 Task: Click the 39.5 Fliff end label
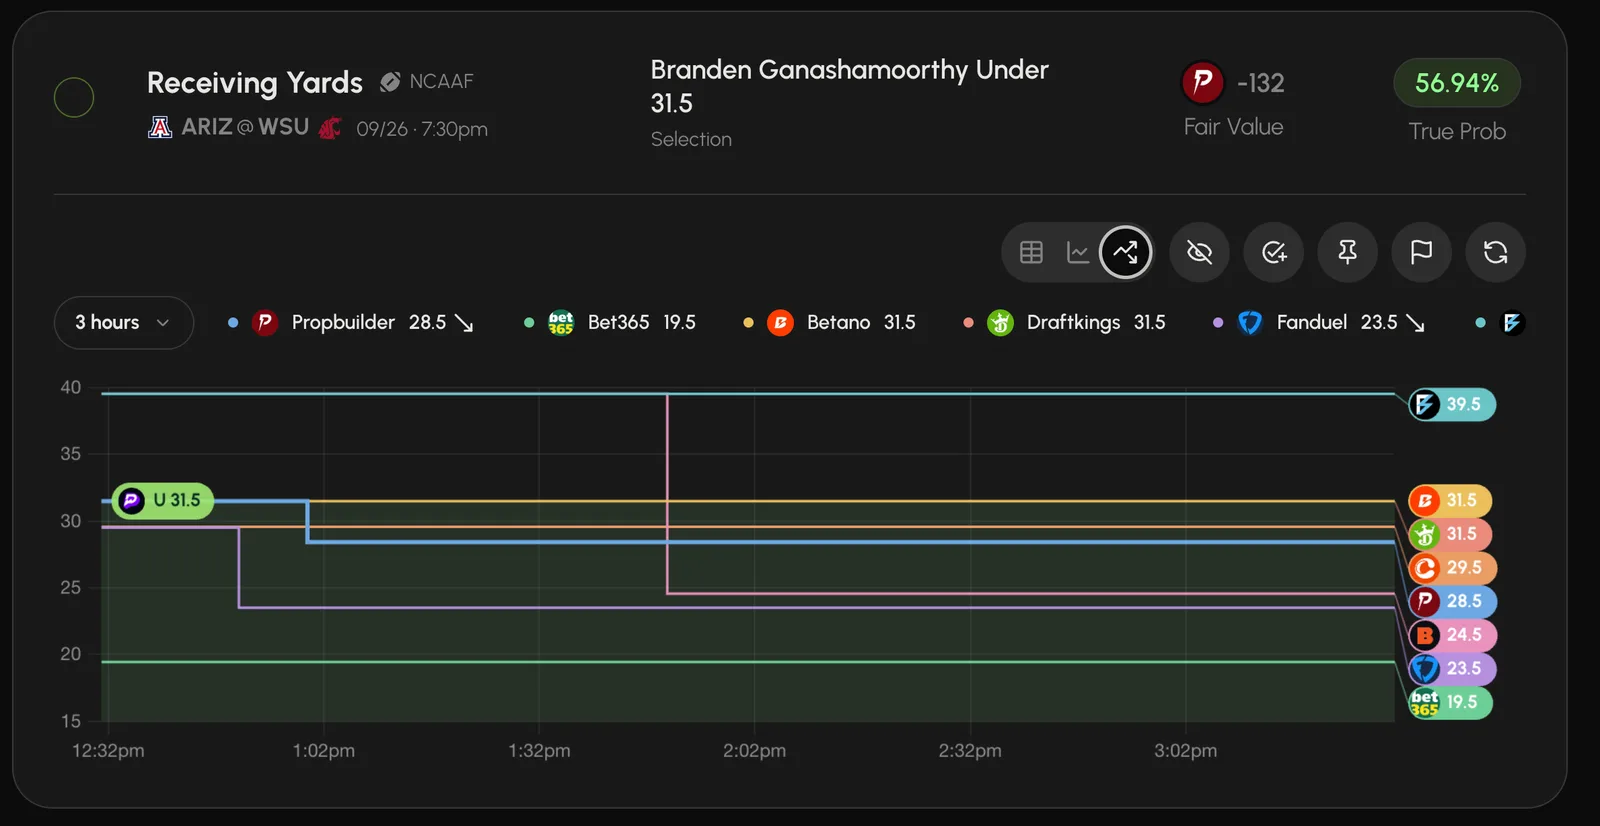pyautogui.click(x=1452, y=404)
